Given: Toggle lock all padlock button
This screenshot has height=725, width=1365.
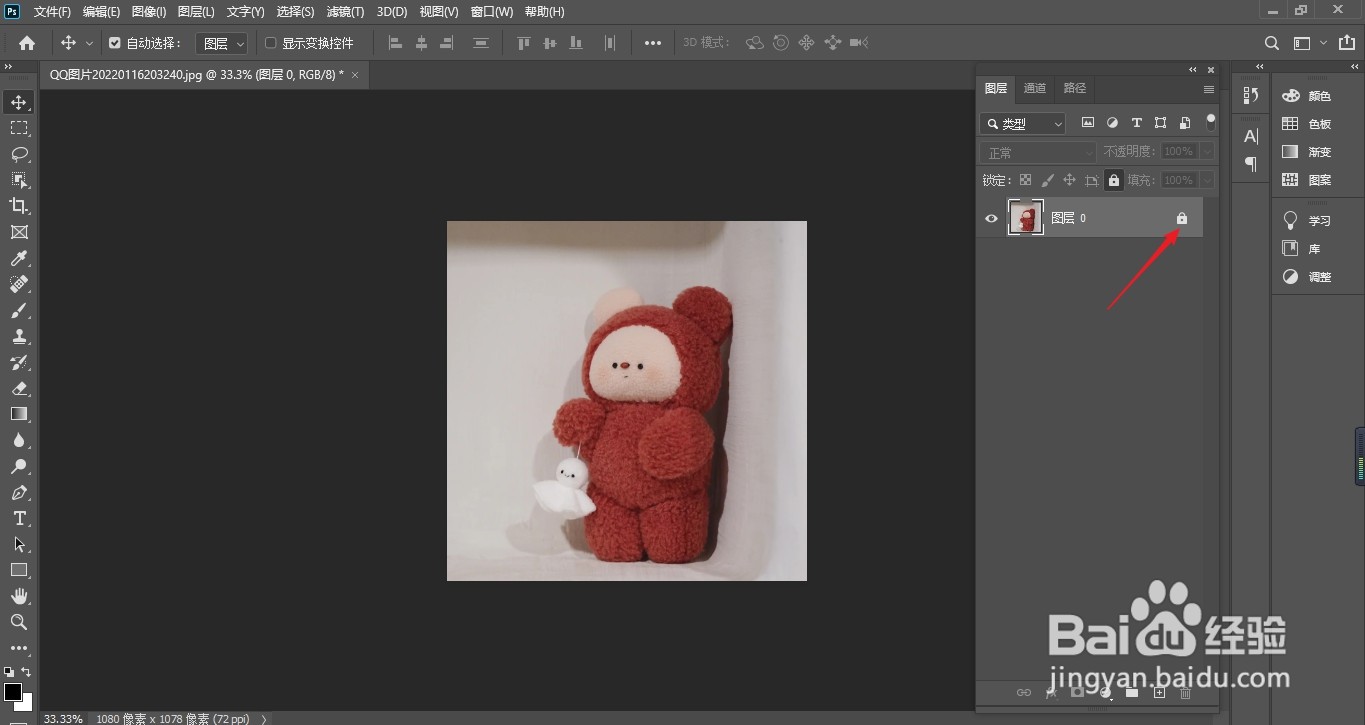Looking at the screenshot, I should pyautogui.click(x=1114, y=180).
